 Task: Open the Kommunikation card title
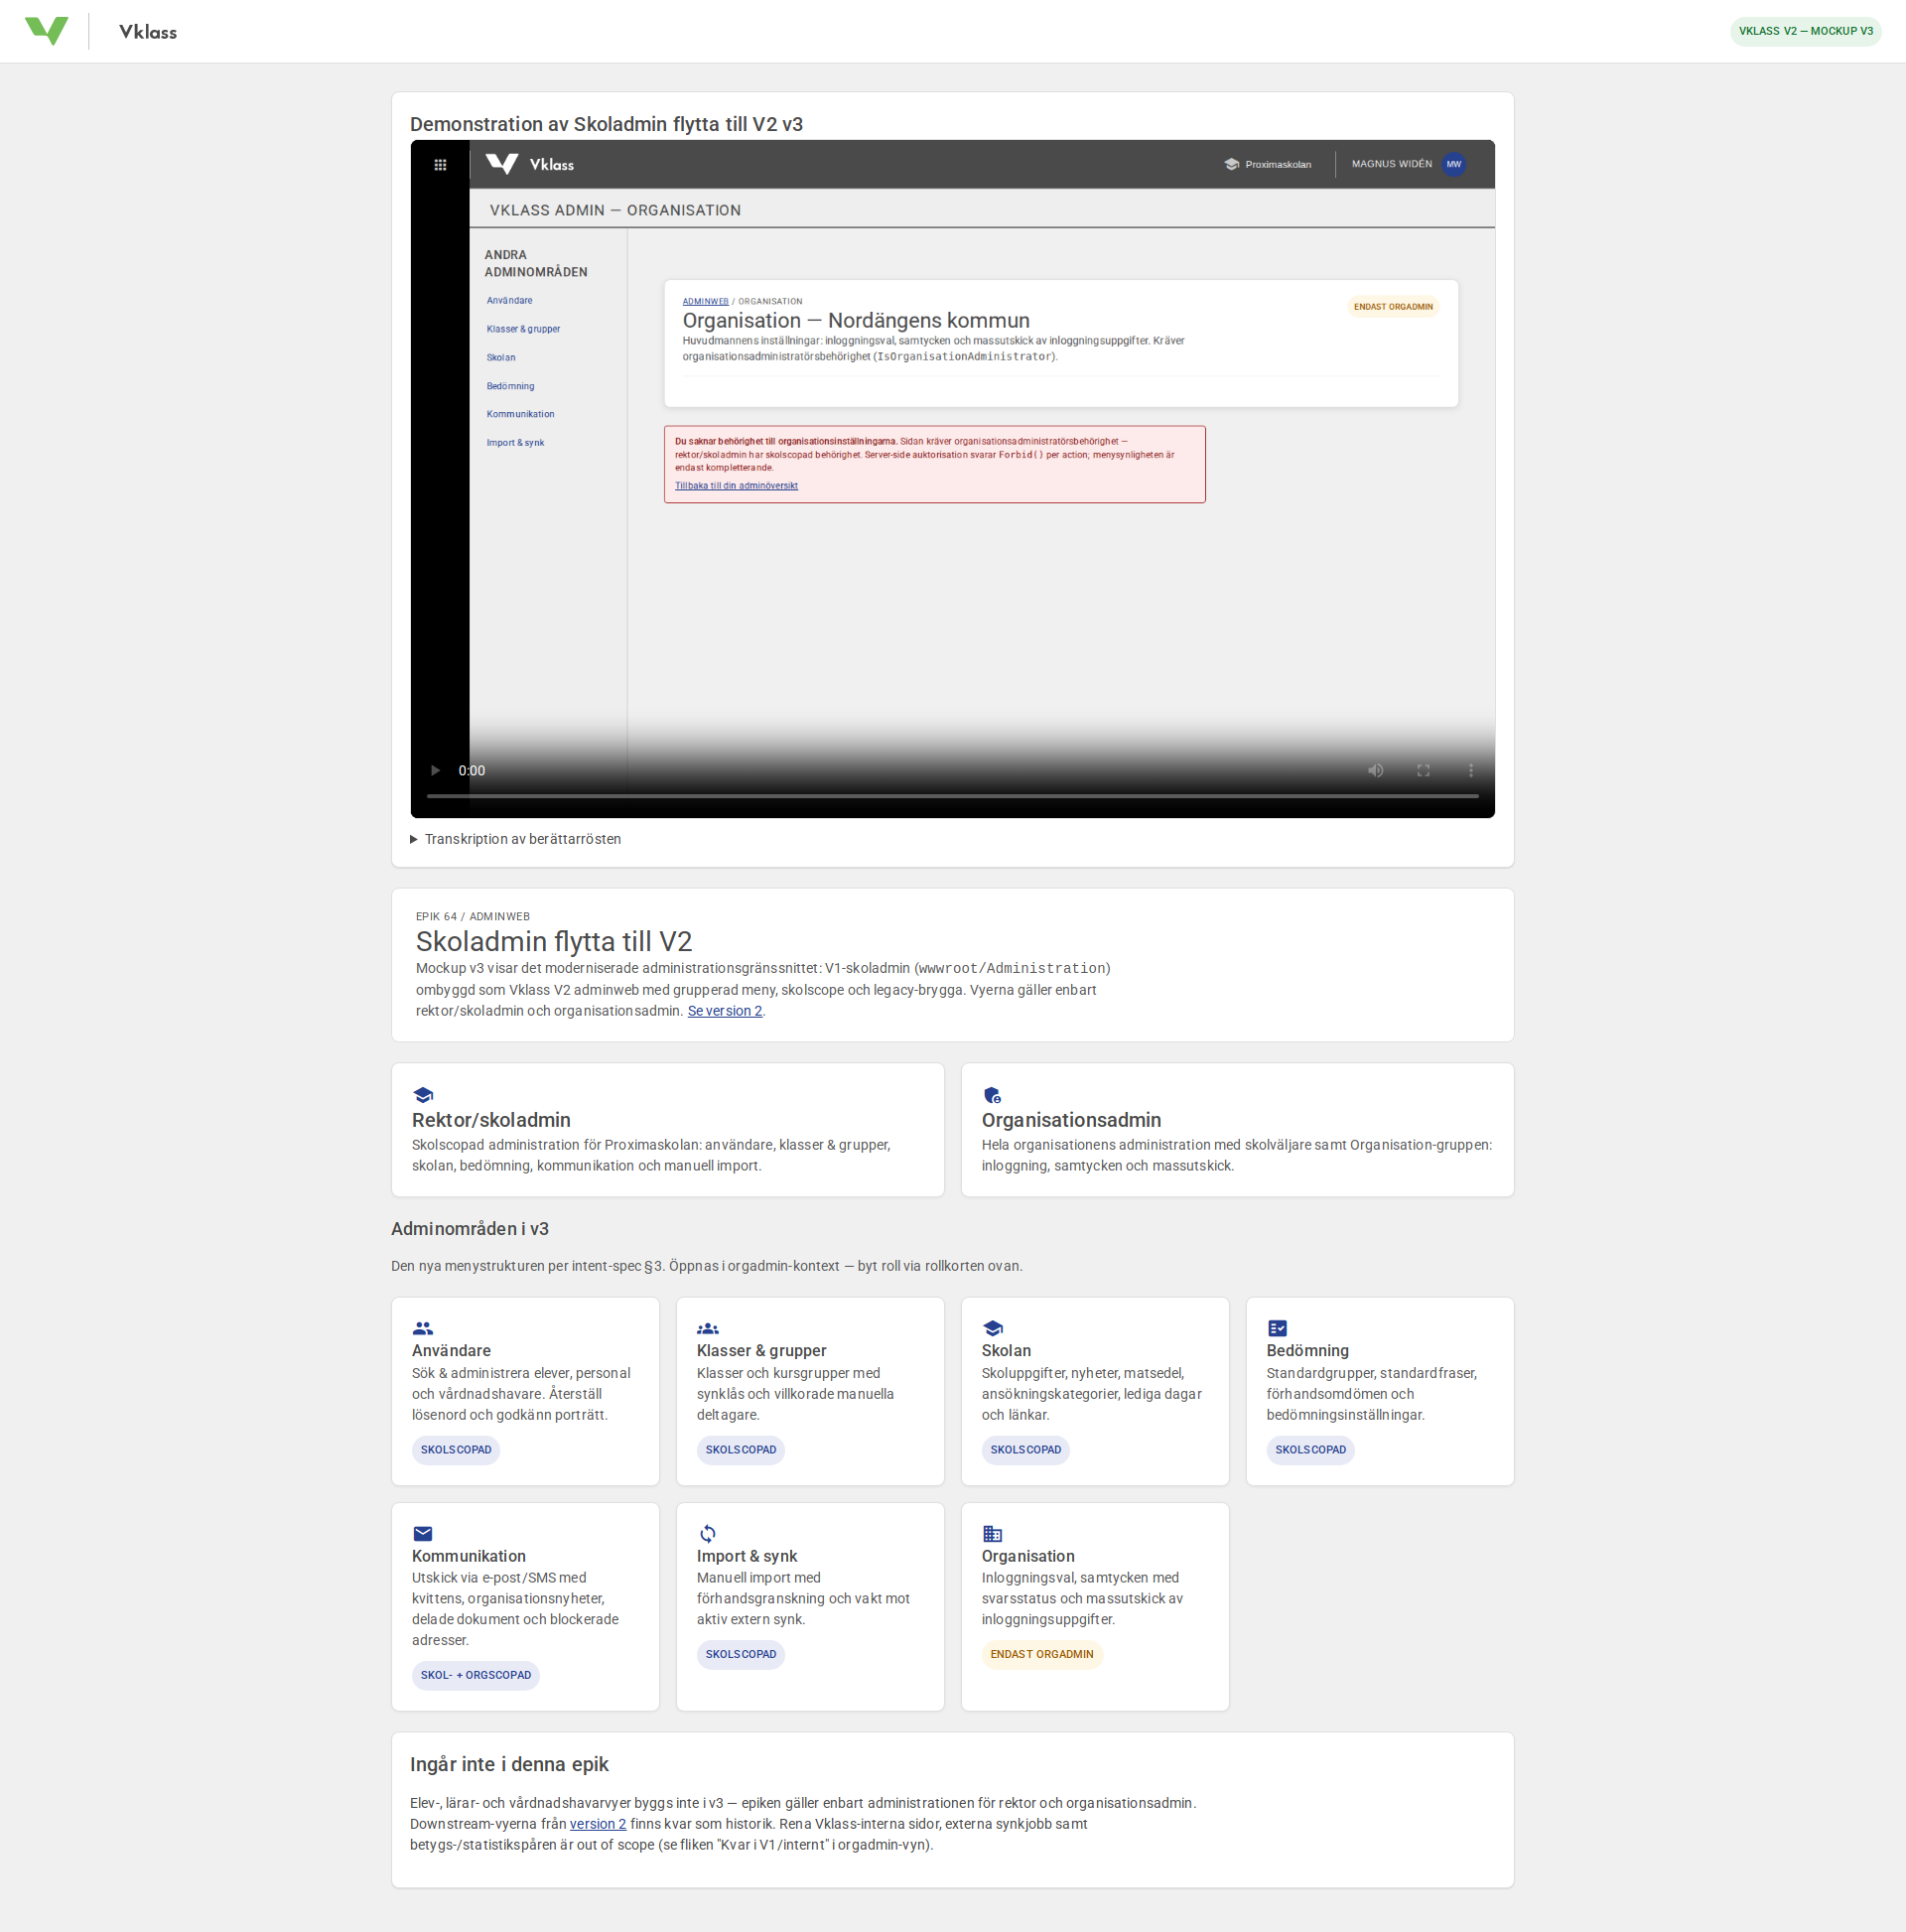click(468, 1556)
